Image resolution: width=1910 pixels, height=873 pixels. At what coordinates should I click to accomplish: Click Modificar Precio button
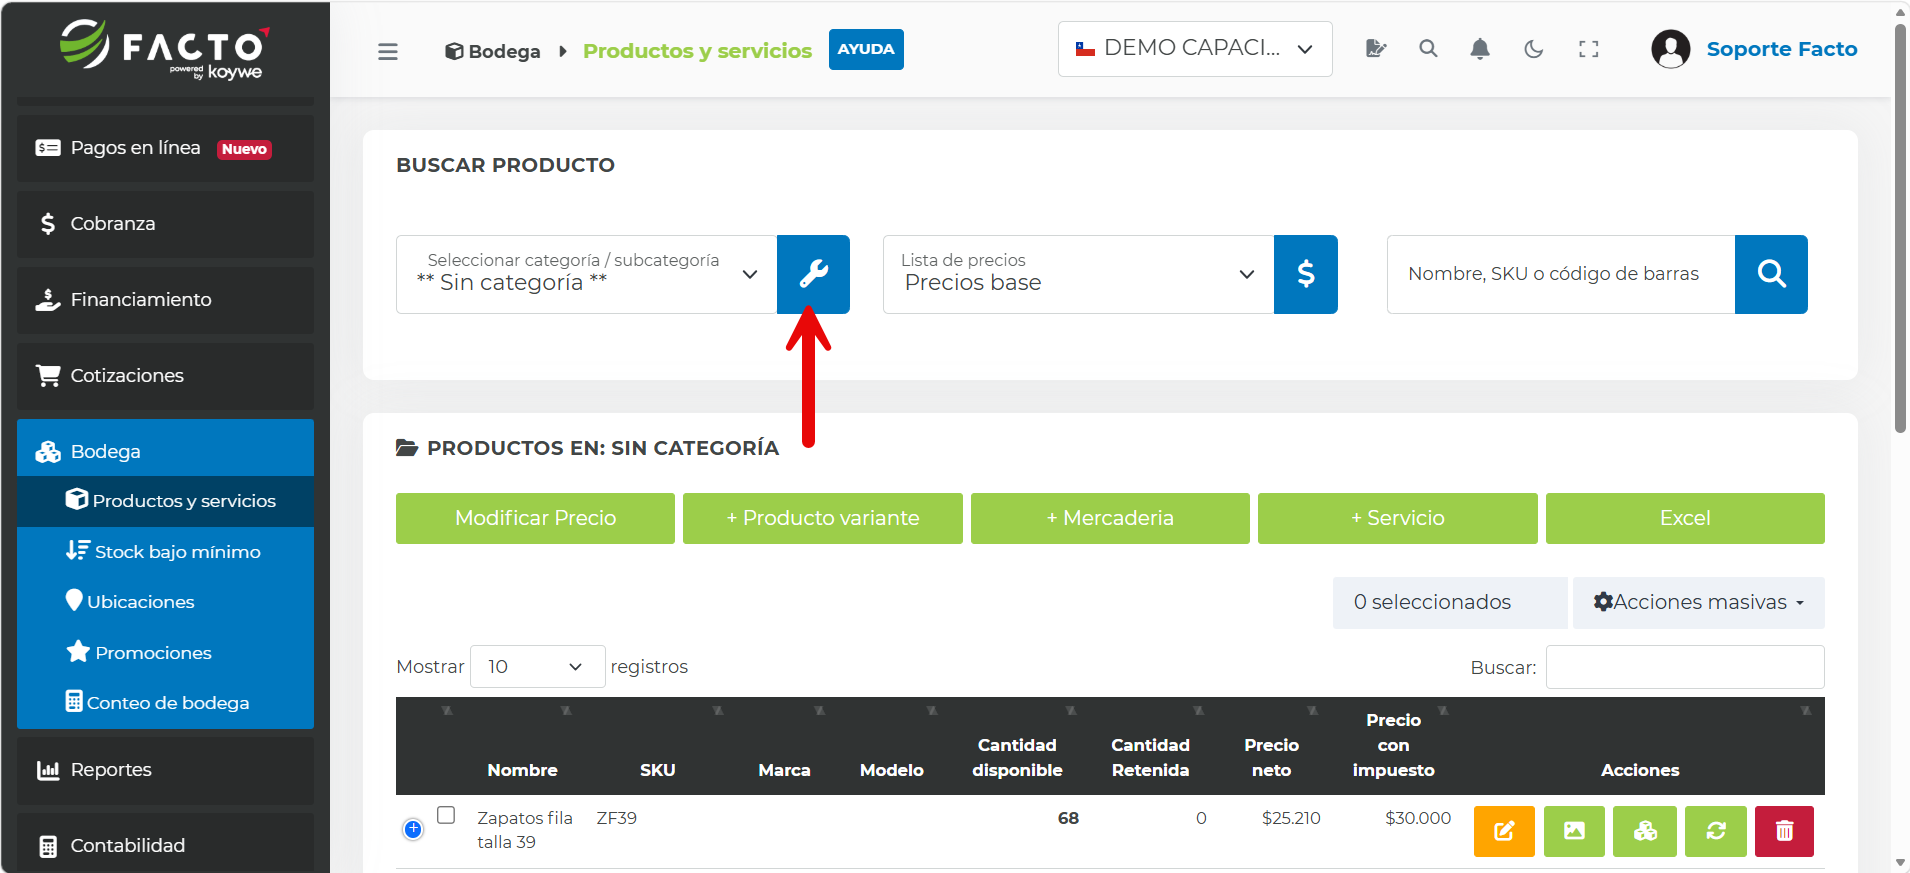[x=535, y=518]
